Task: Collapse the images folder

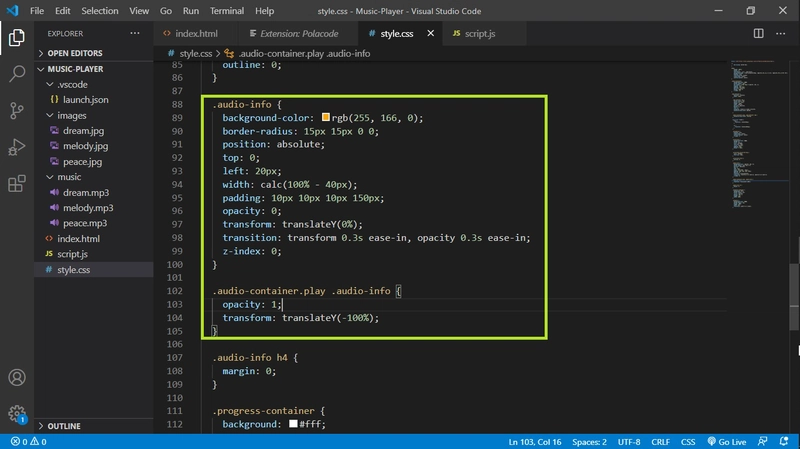Action: pyautogui.click(x=71, y=116)
